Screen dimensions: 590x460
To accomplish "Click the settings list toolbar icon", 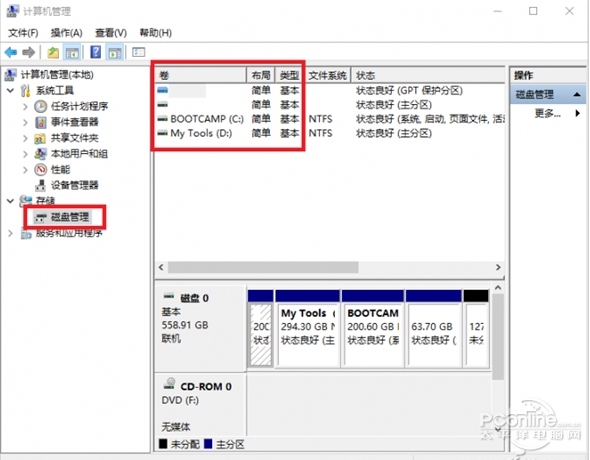I will [138, 52].
